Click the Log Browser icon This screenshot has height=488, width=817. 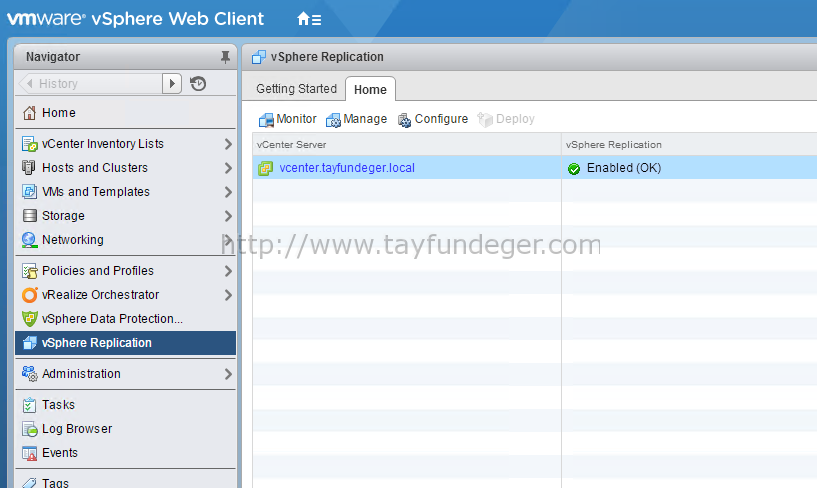30,429
